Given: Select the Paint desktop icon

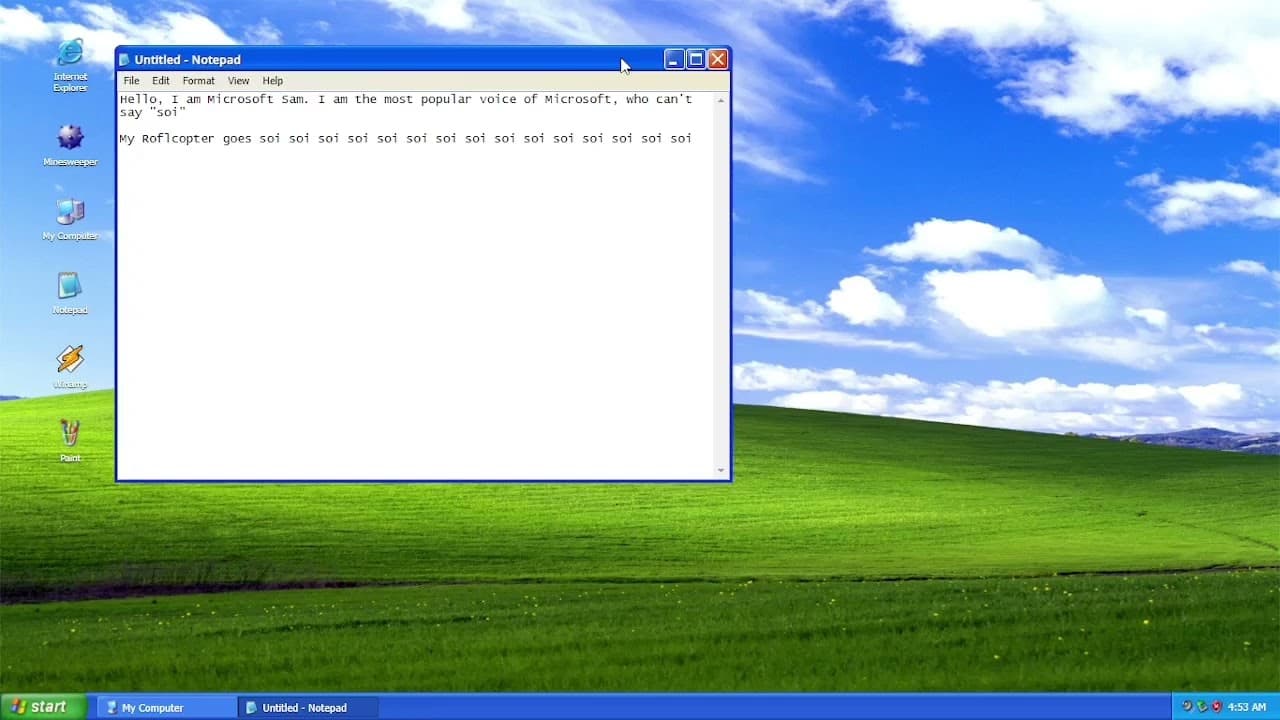Looking at the screenshot, I should pos(70,441).
